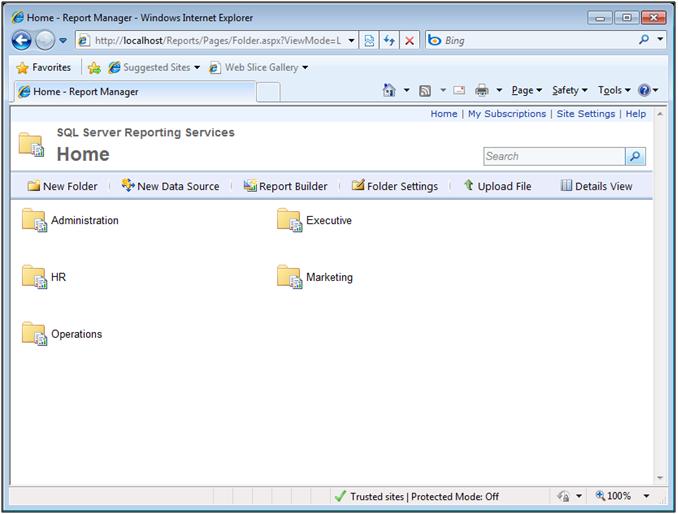Click the red Stop loading icon
The height and width of the screenshot is (514, 678).
tap(409, 41)
